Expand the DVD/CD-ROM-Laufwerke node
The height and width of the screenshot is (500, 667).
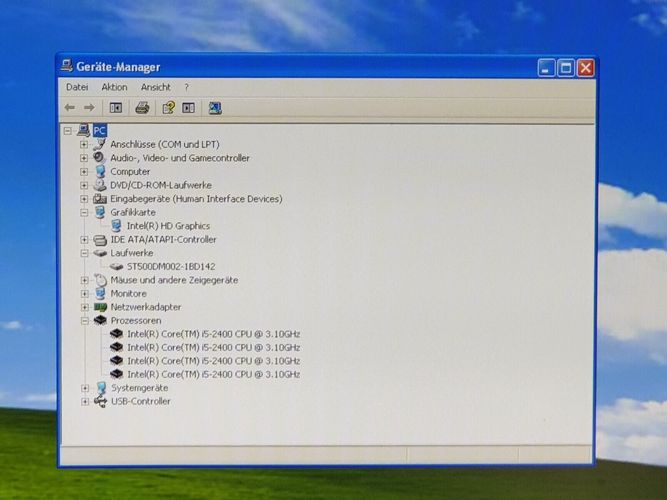[84, 185]
